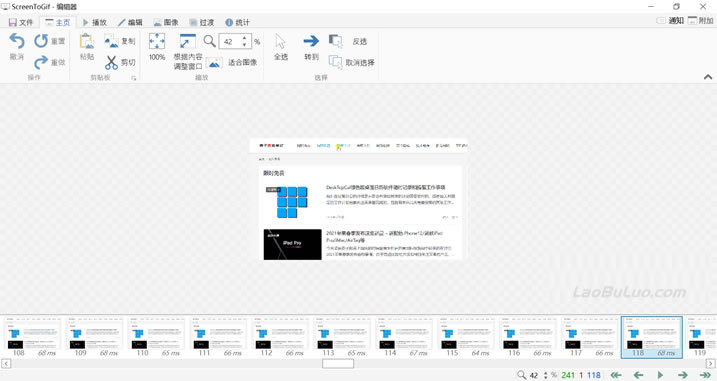This screenshot has width=717, height=381.
Task: Open the Playback (播放) tab
Action: click(95, 22)
